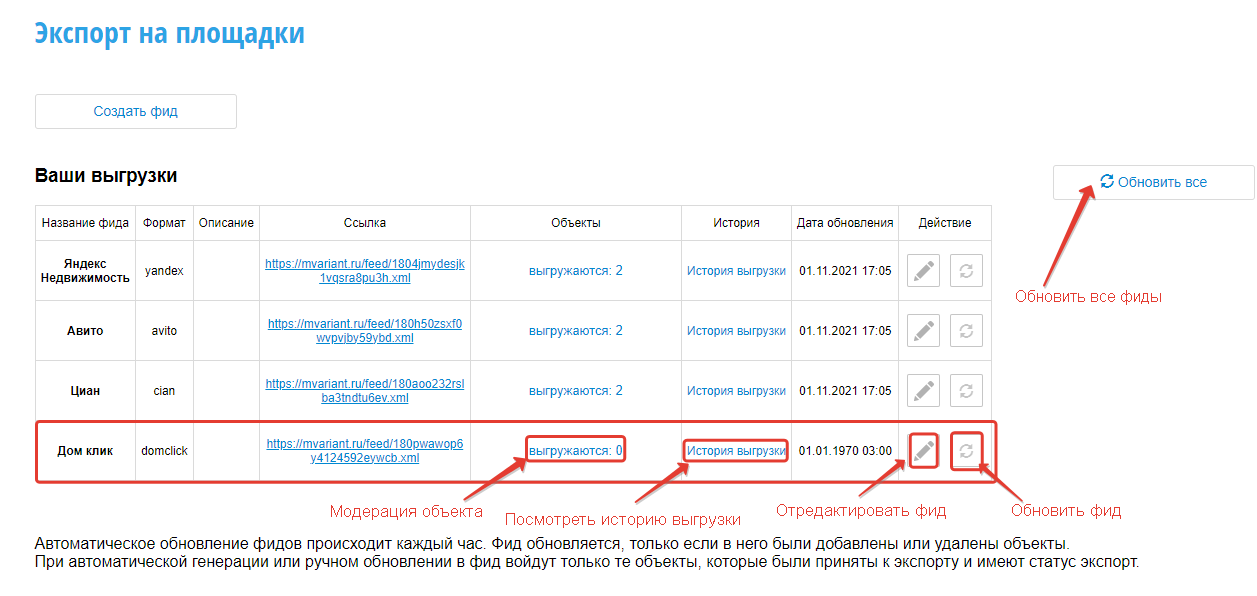The height and width of the screenshot is (596, 1257).
Task: Open the Дом клик feed URL
Action: pos(364,450)
